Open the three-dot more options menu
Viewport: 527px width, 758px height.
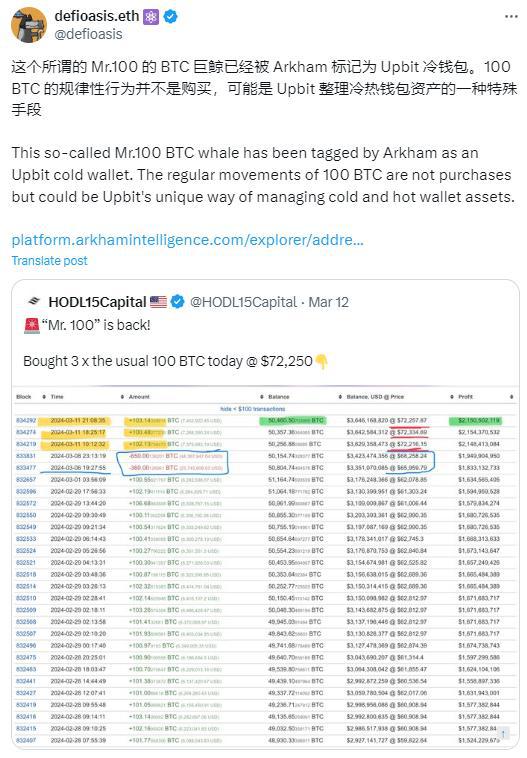[511, 16]
